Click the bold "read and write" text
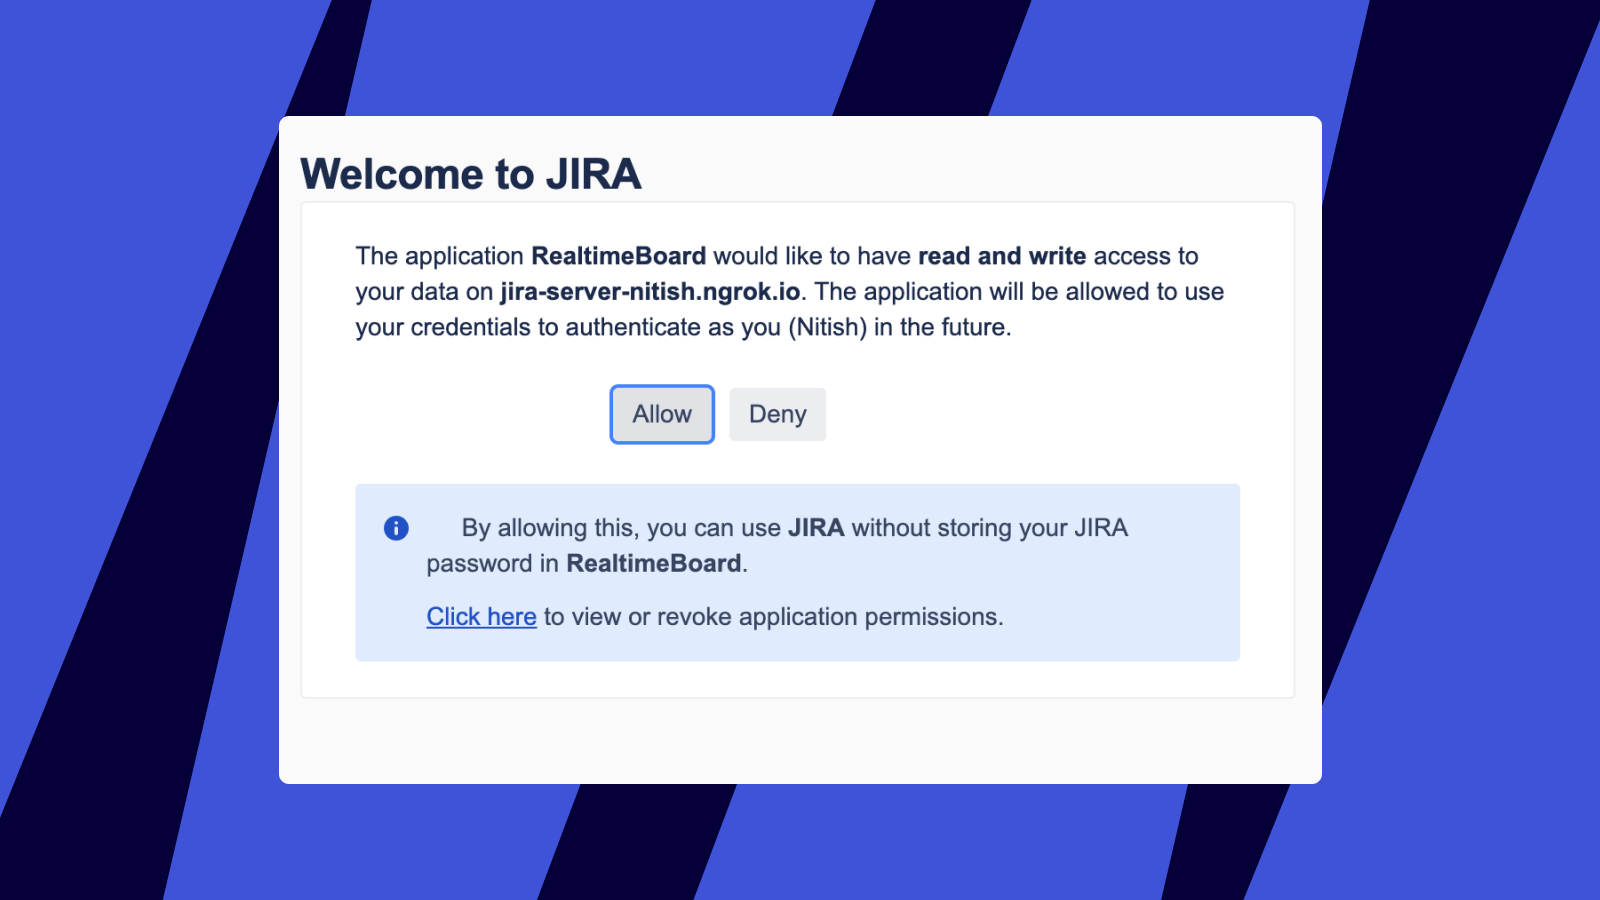Viewport: 1600px width, 900px height. click(1001, 256)
